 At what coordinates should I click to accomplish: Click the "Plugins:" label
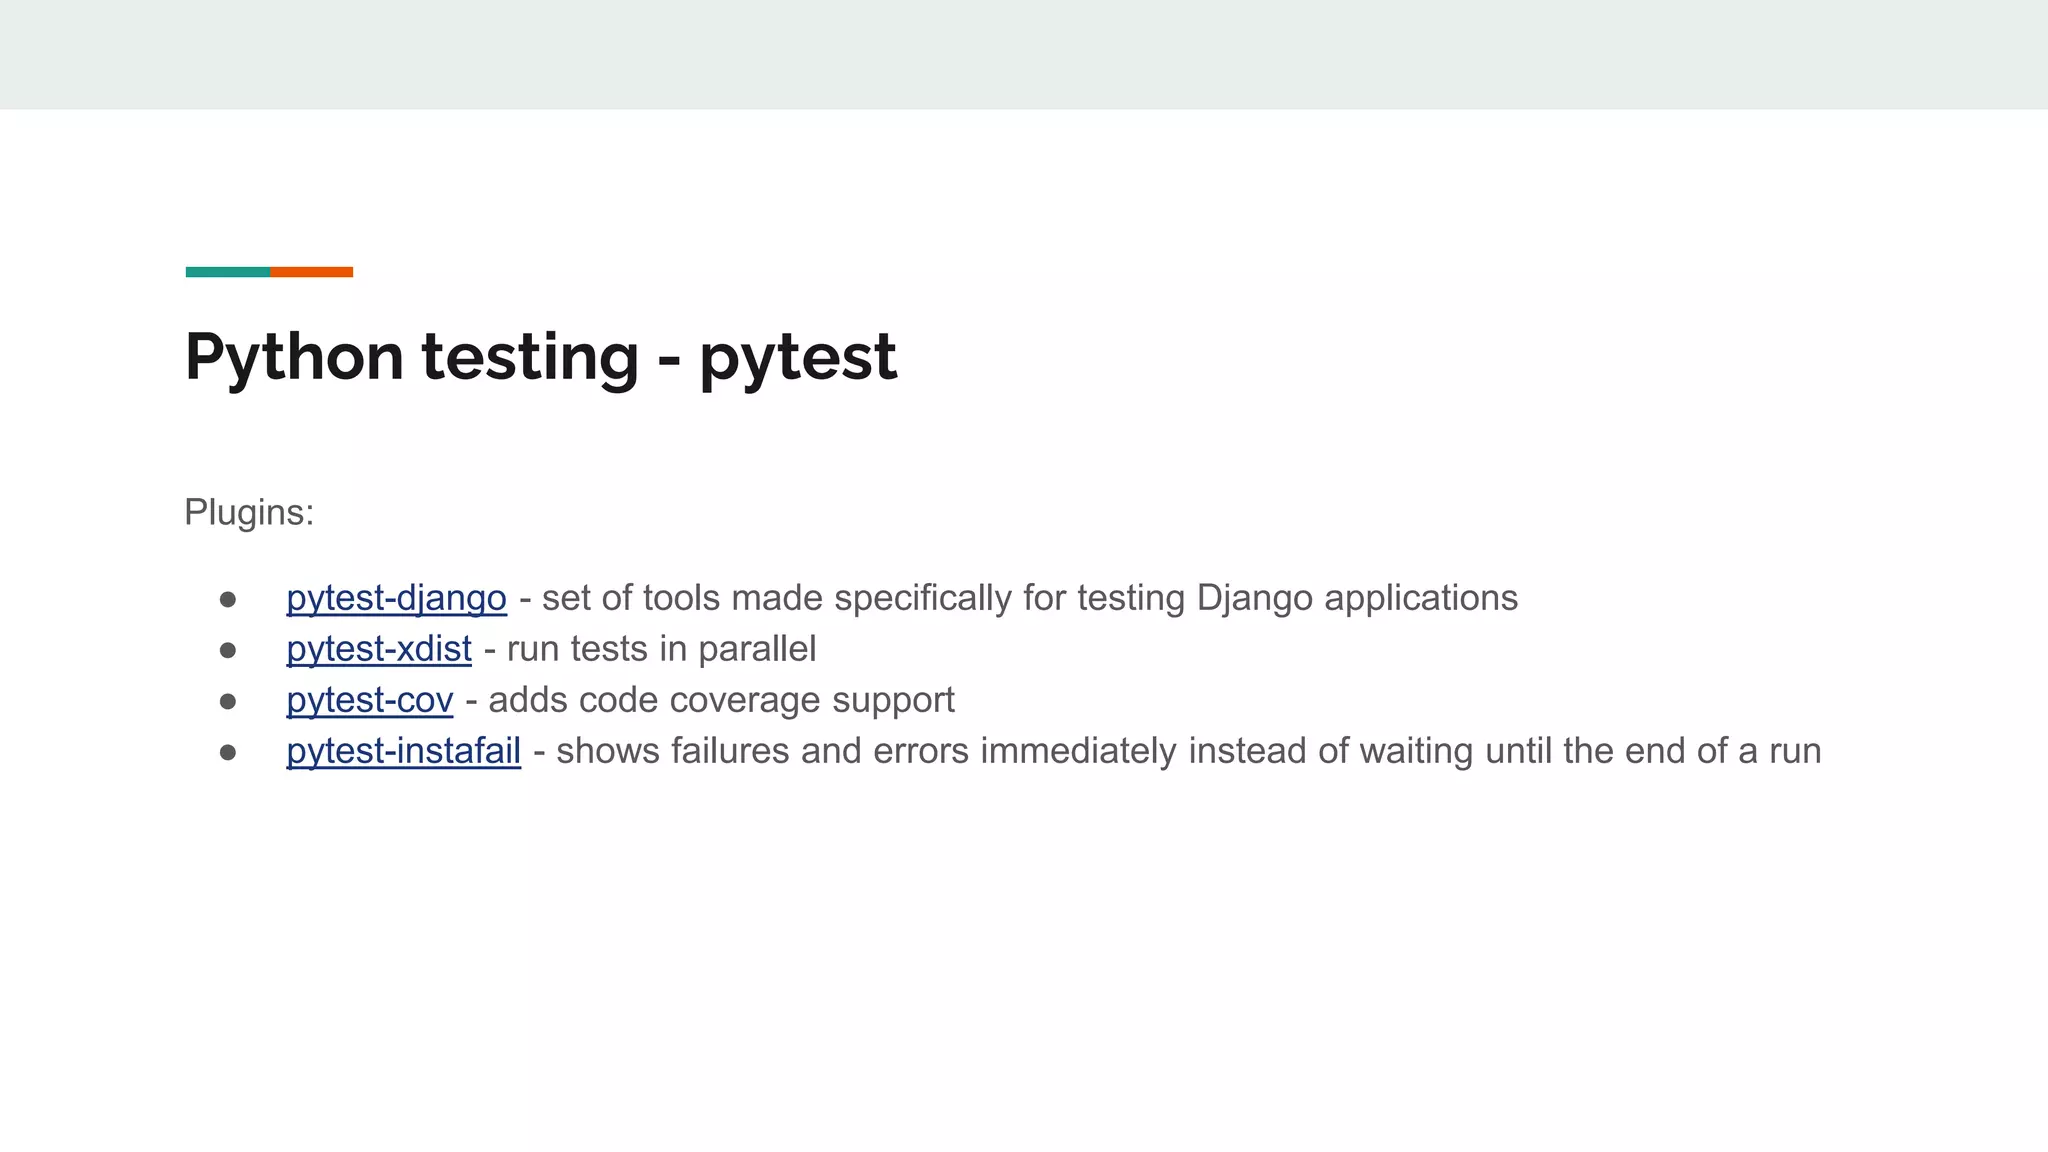click(x=249, y=512)
